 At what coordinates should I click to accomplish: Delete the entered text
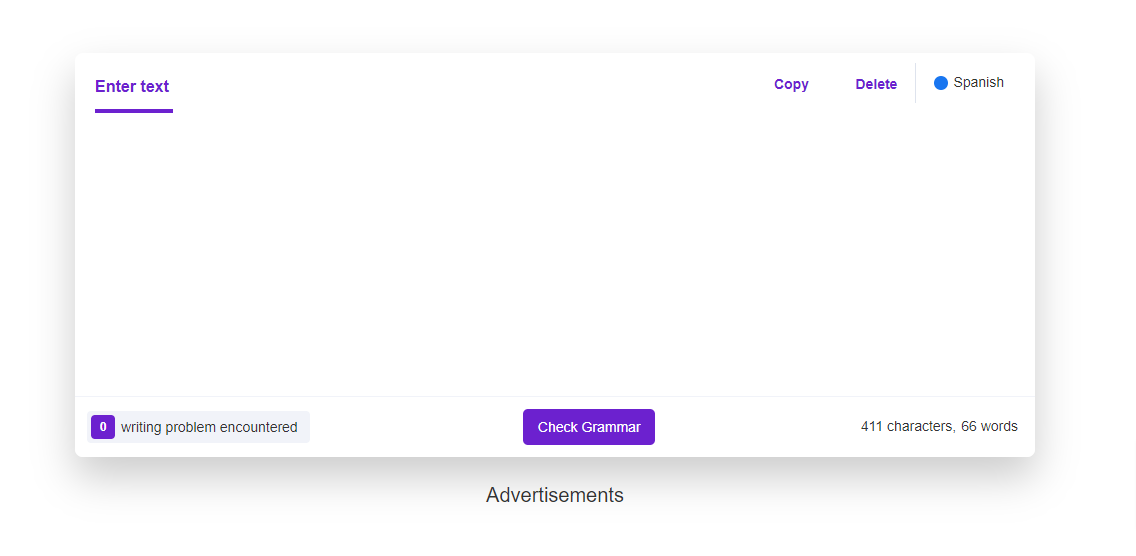click(876, 84)
